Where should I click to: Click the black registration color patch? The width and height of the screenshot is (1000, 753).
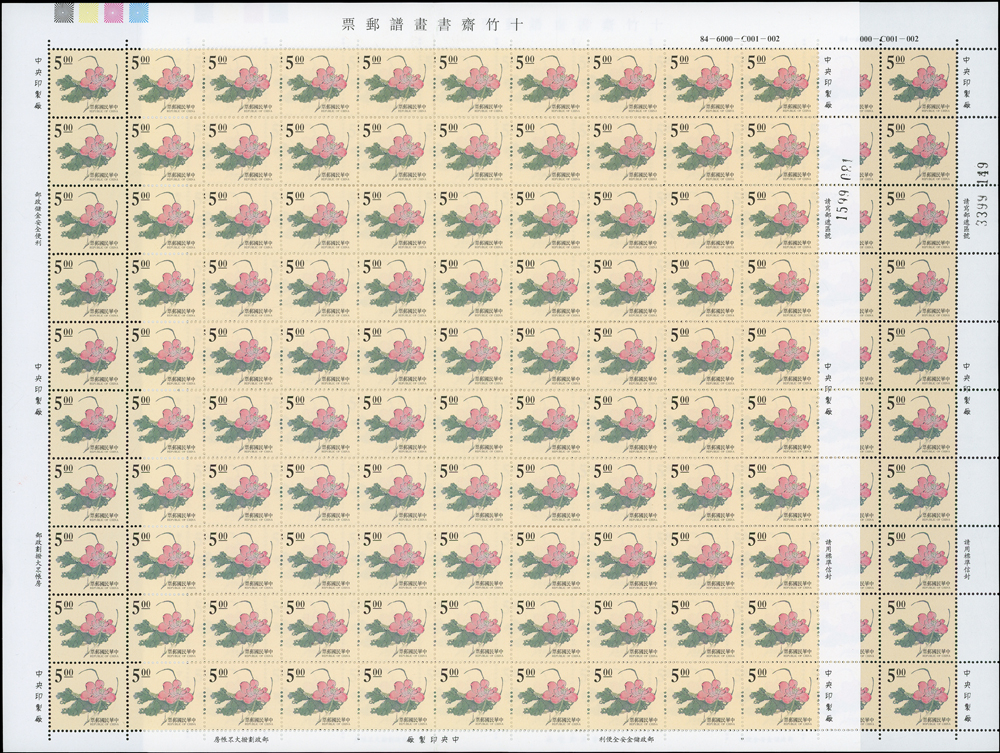[x=65, y=12]
